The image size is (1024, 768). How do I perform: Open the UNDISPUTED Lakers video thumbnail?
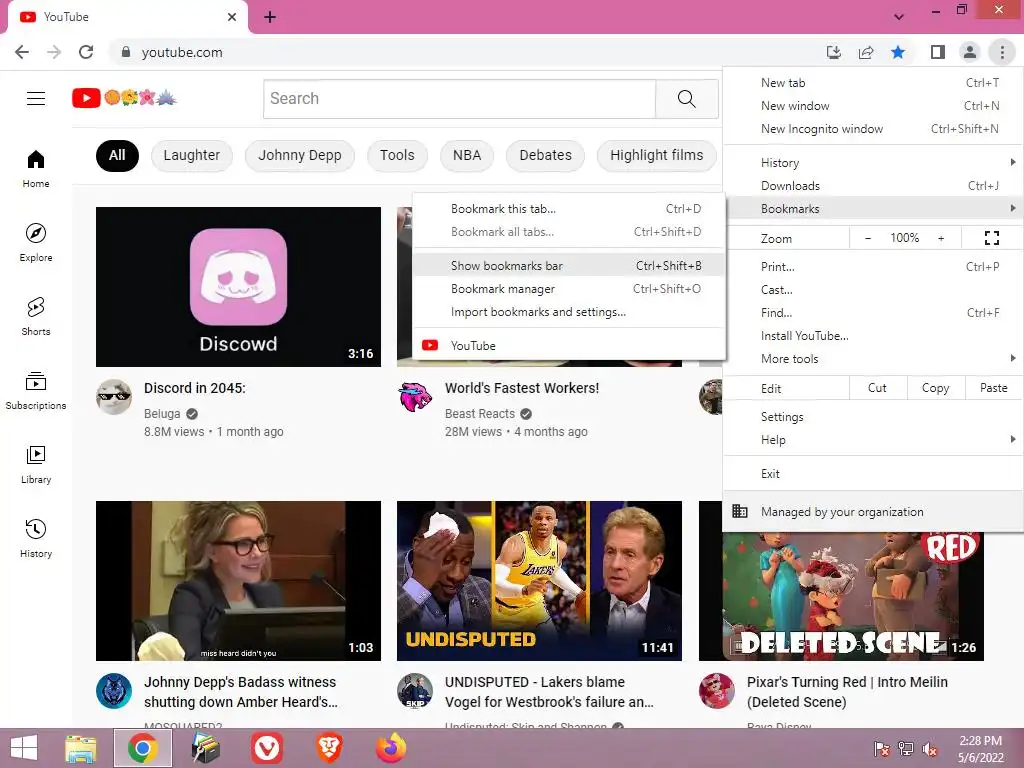pyautogui.click(x=539, y=581)
